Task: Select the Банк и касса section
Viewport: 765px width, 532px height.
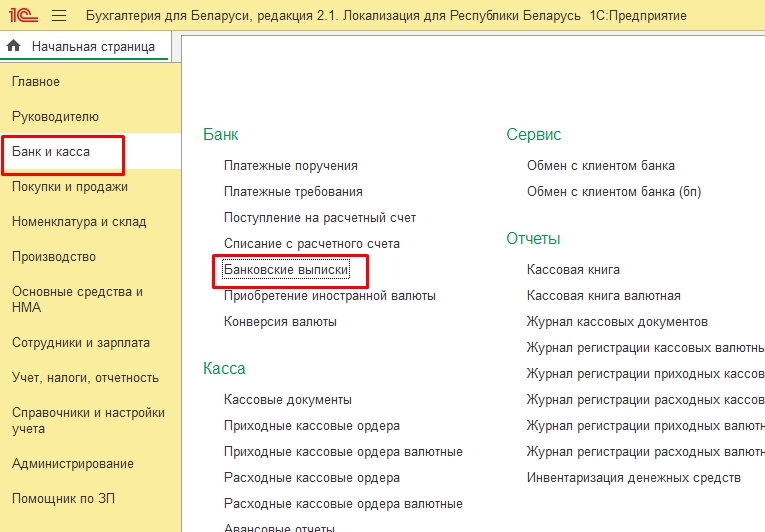Action: [51, 152]
